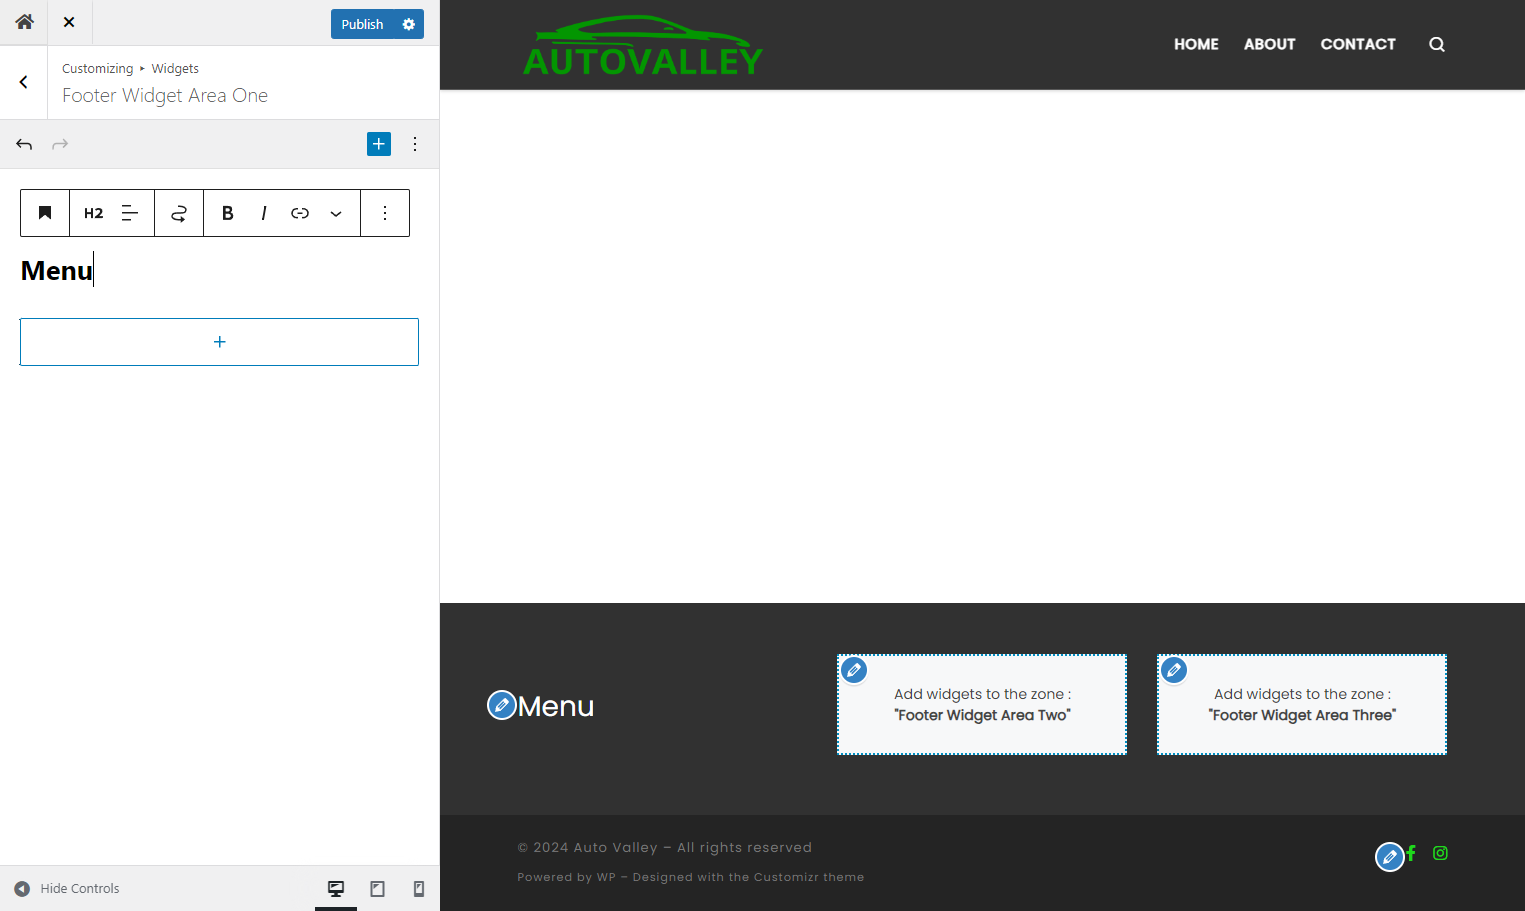Click Hide Controls
This screenshot has height=911, width=1525.
(67, 888)
